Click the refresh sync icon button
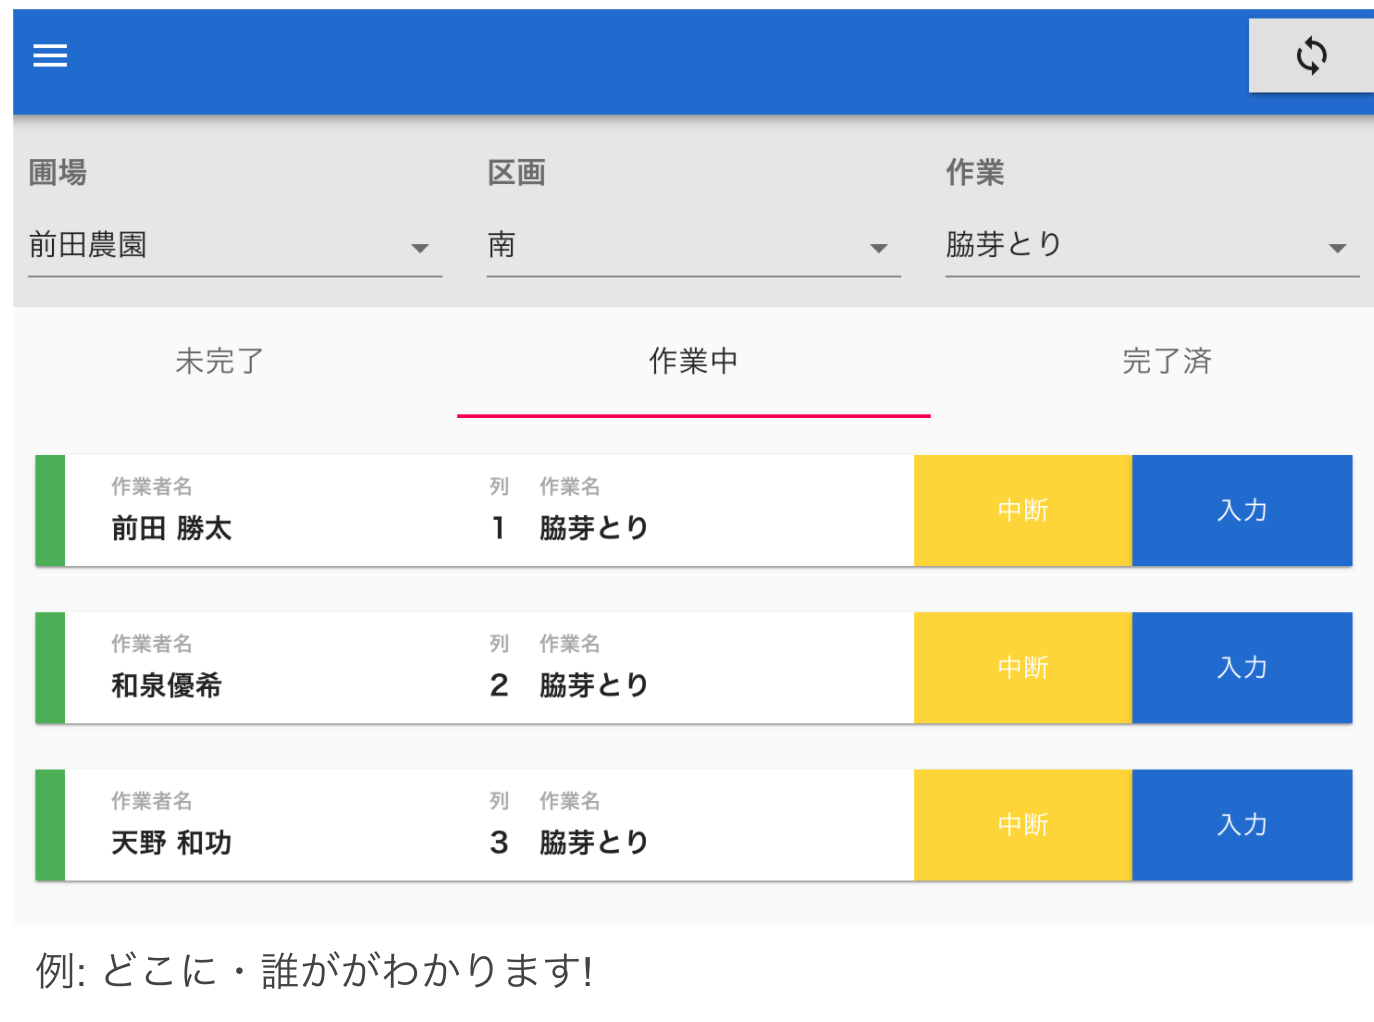This screenshot has height=1022, width=1374. 1311,56
